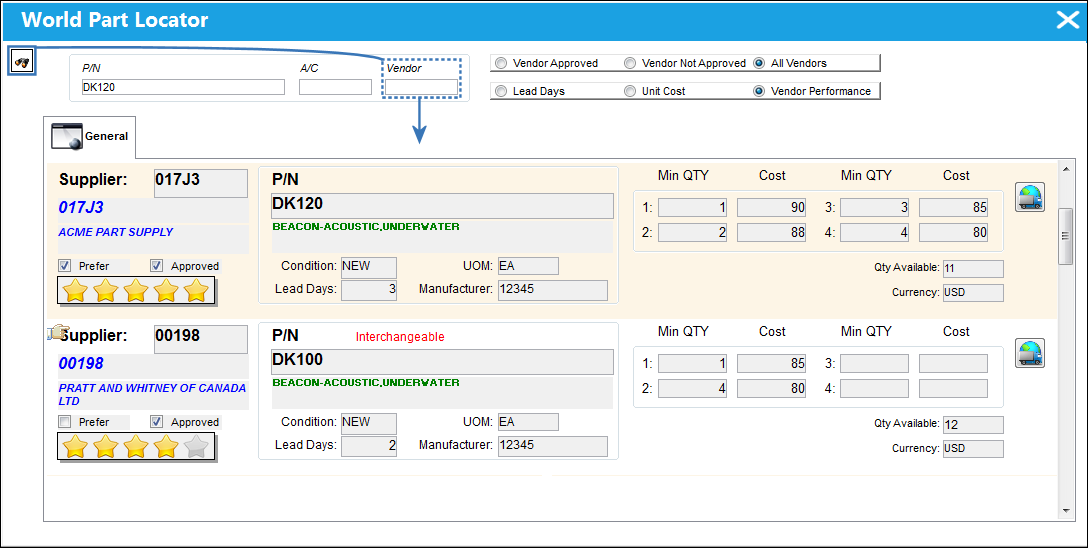The height and width of the screenshot is (548, 1088).
Task: Select the Vendor Approved radio button
Action: point(501,63)
